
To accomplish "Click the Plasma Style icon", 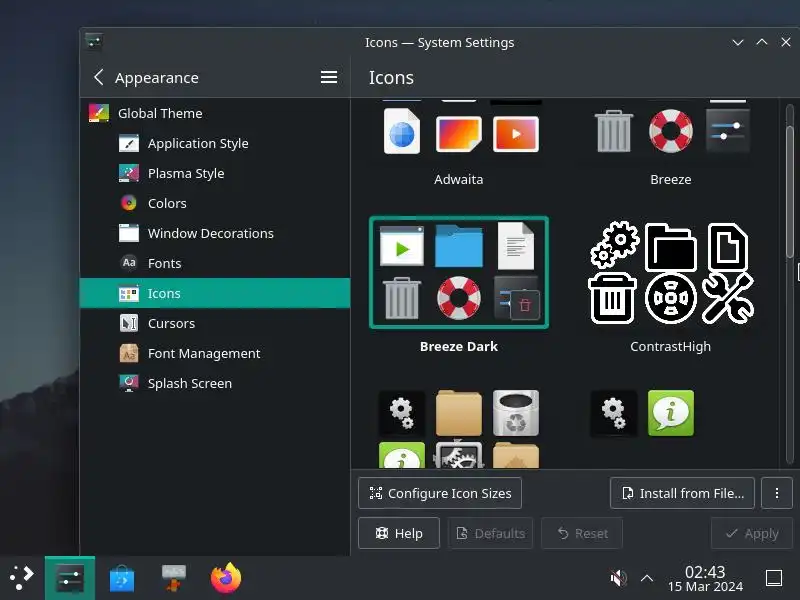I will (x=129, y=173).
